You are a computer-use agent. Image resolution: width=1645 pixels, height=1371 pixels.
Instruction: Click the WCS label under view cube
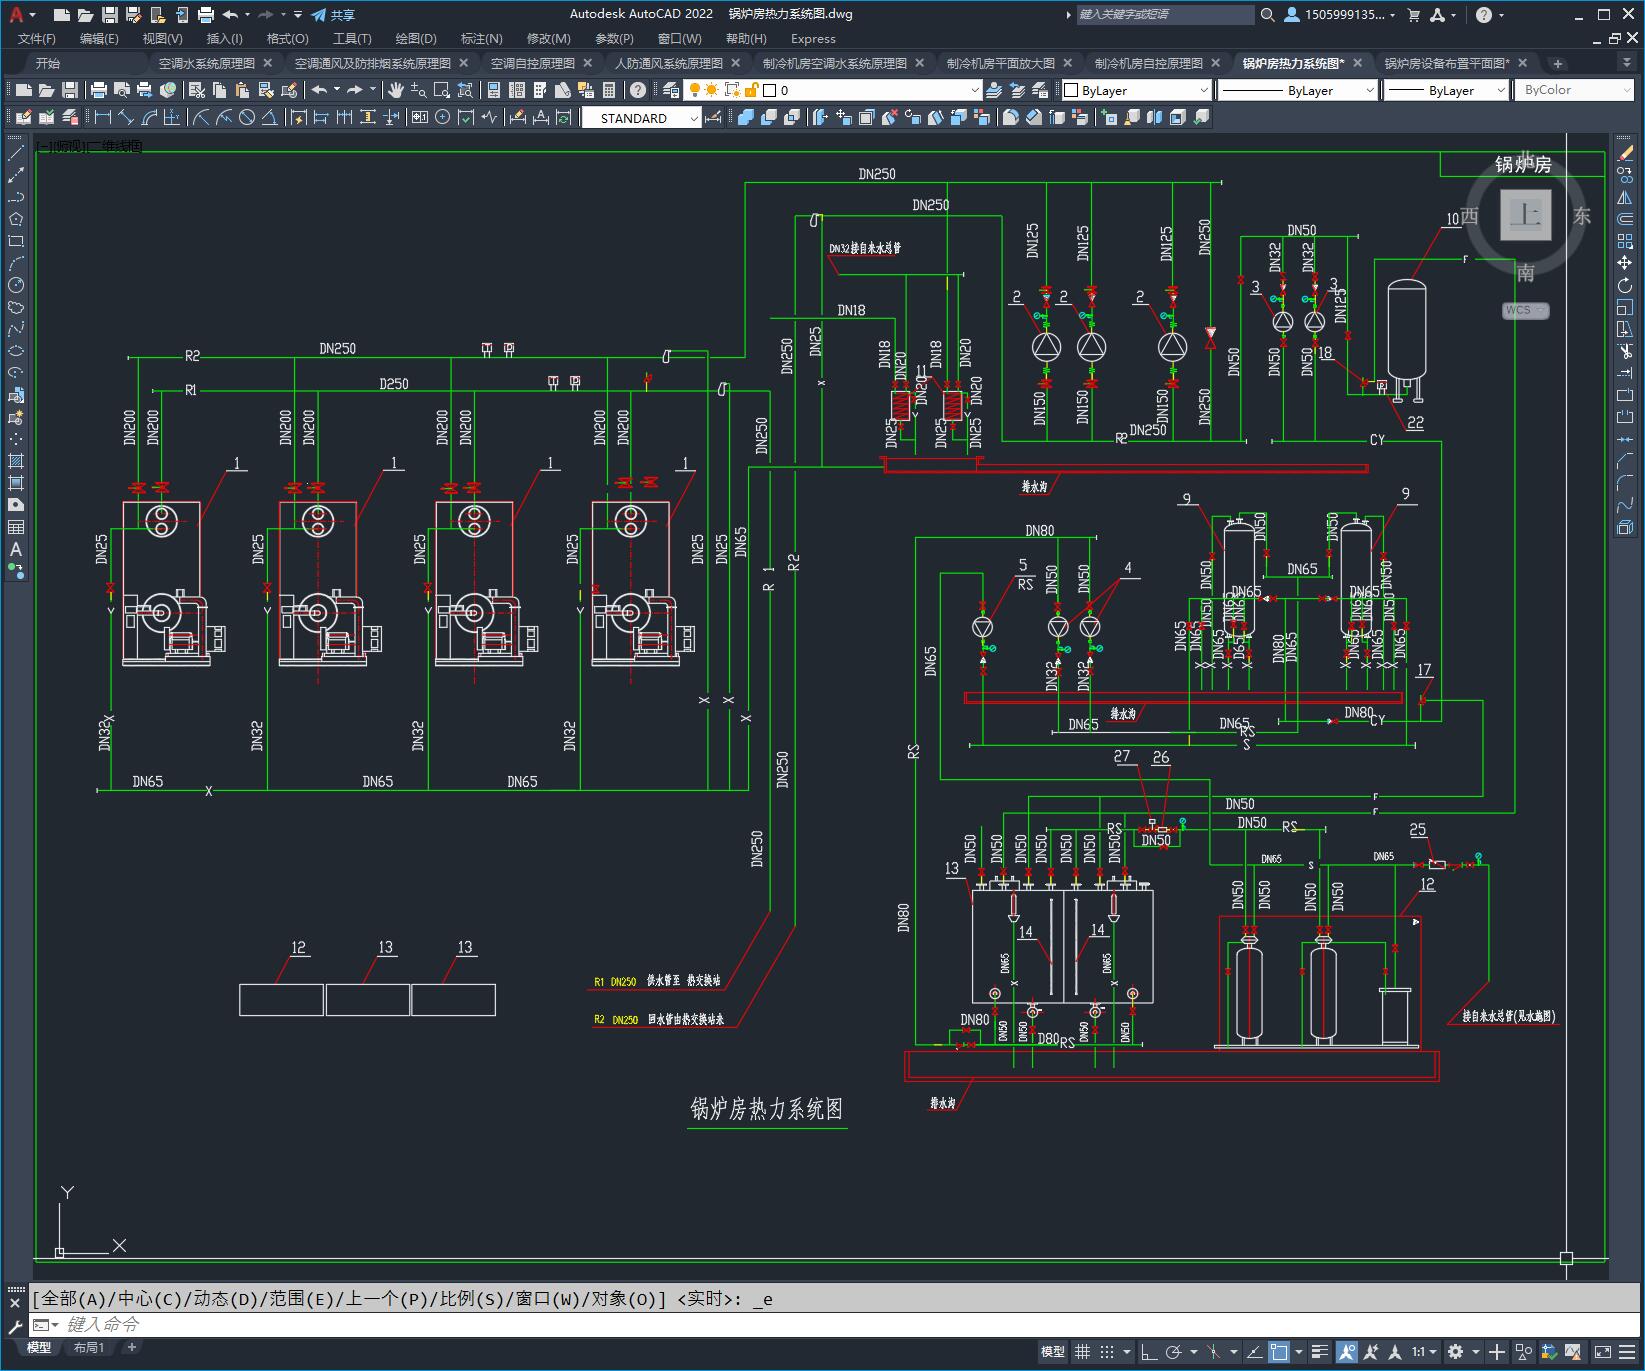click(1525, 310)
